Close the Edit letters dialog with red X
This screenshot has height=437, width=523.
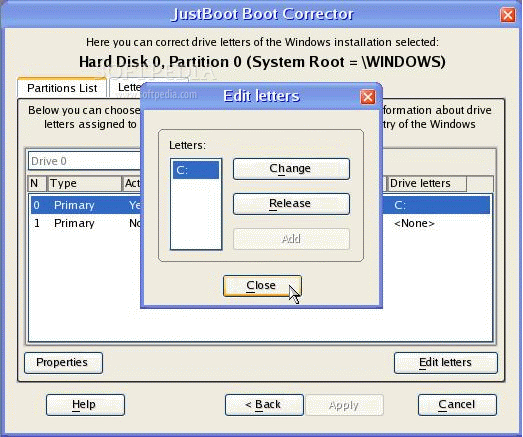coord(368,97)
